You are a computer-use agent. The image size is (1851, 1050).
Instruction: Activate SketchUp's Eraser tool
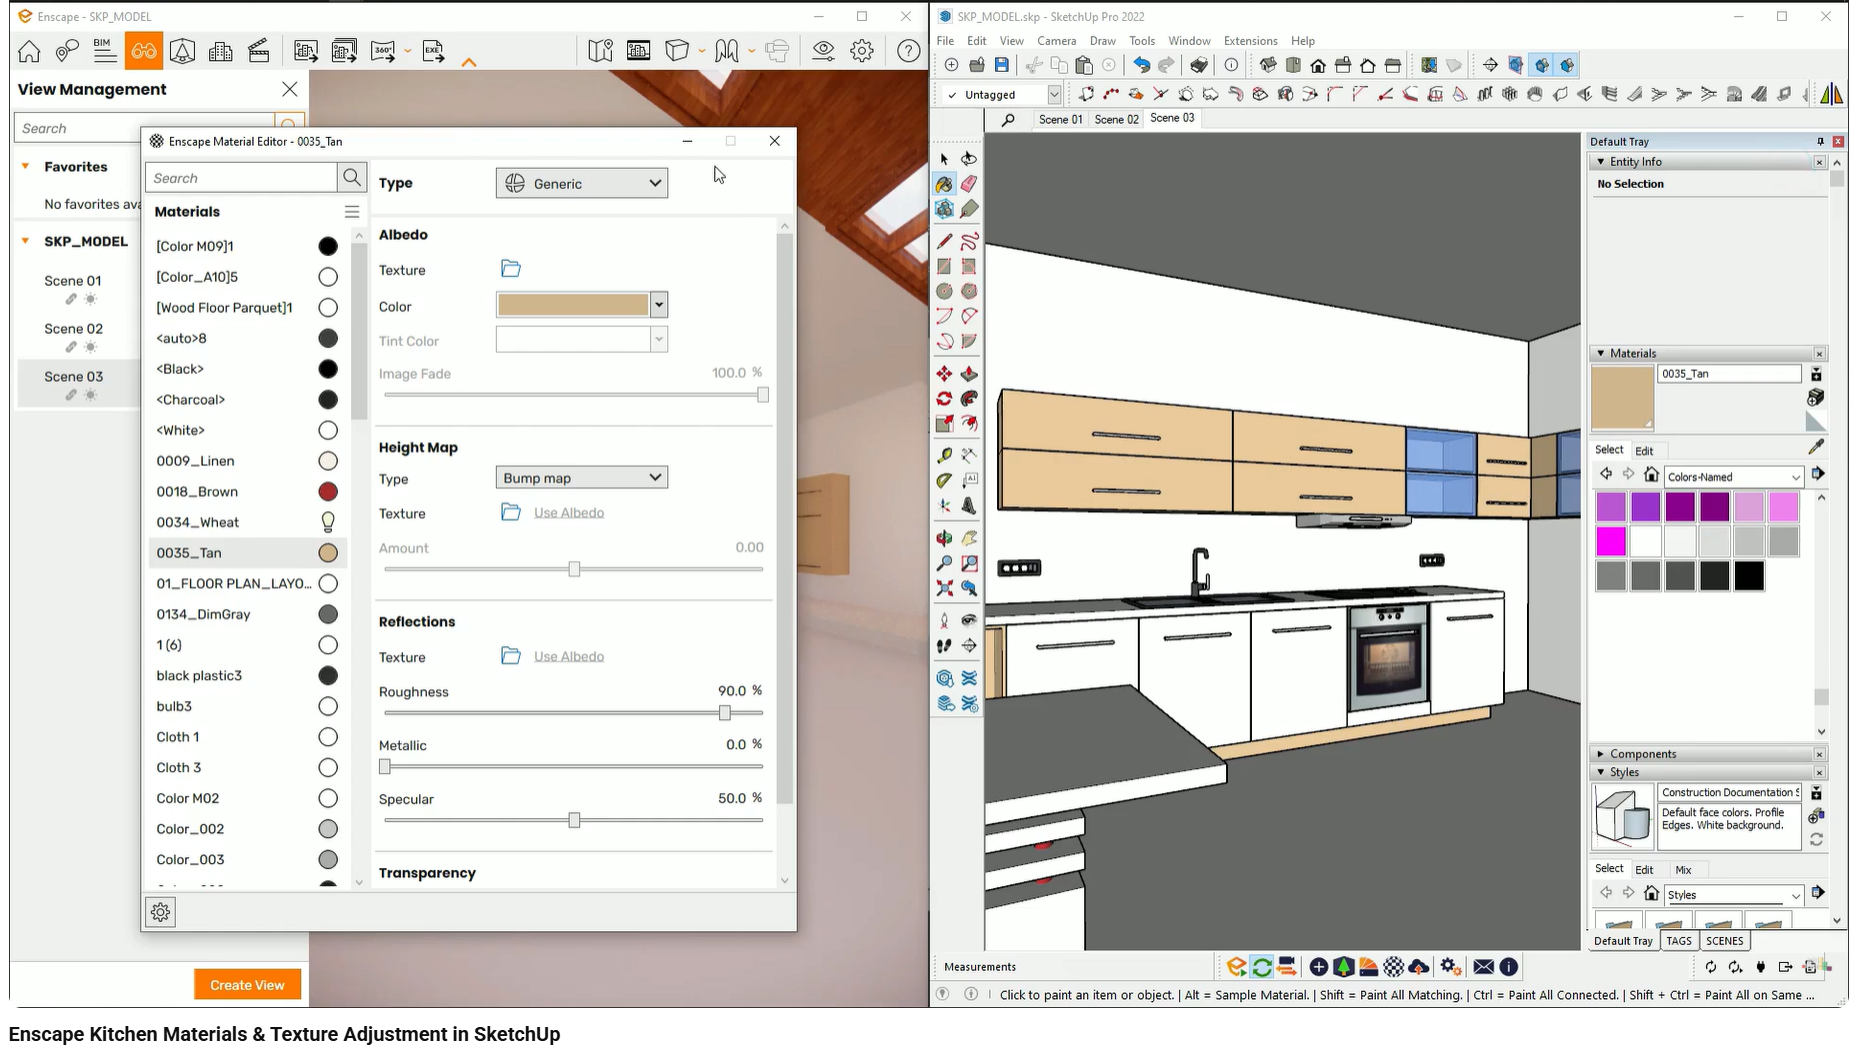(x=969, y=184)
